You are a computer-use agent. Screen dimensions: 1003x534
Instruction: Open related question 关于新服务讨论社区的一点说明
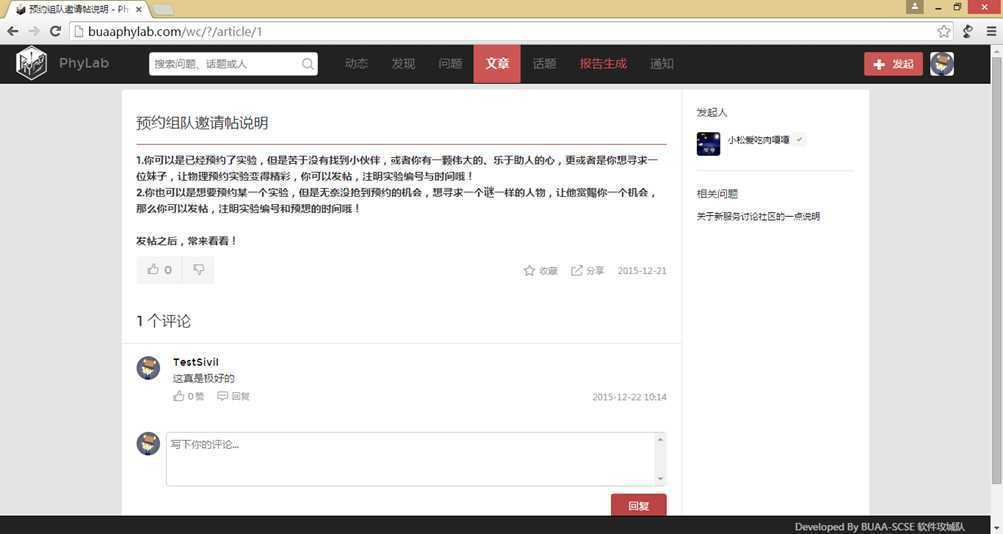(758, 217)
